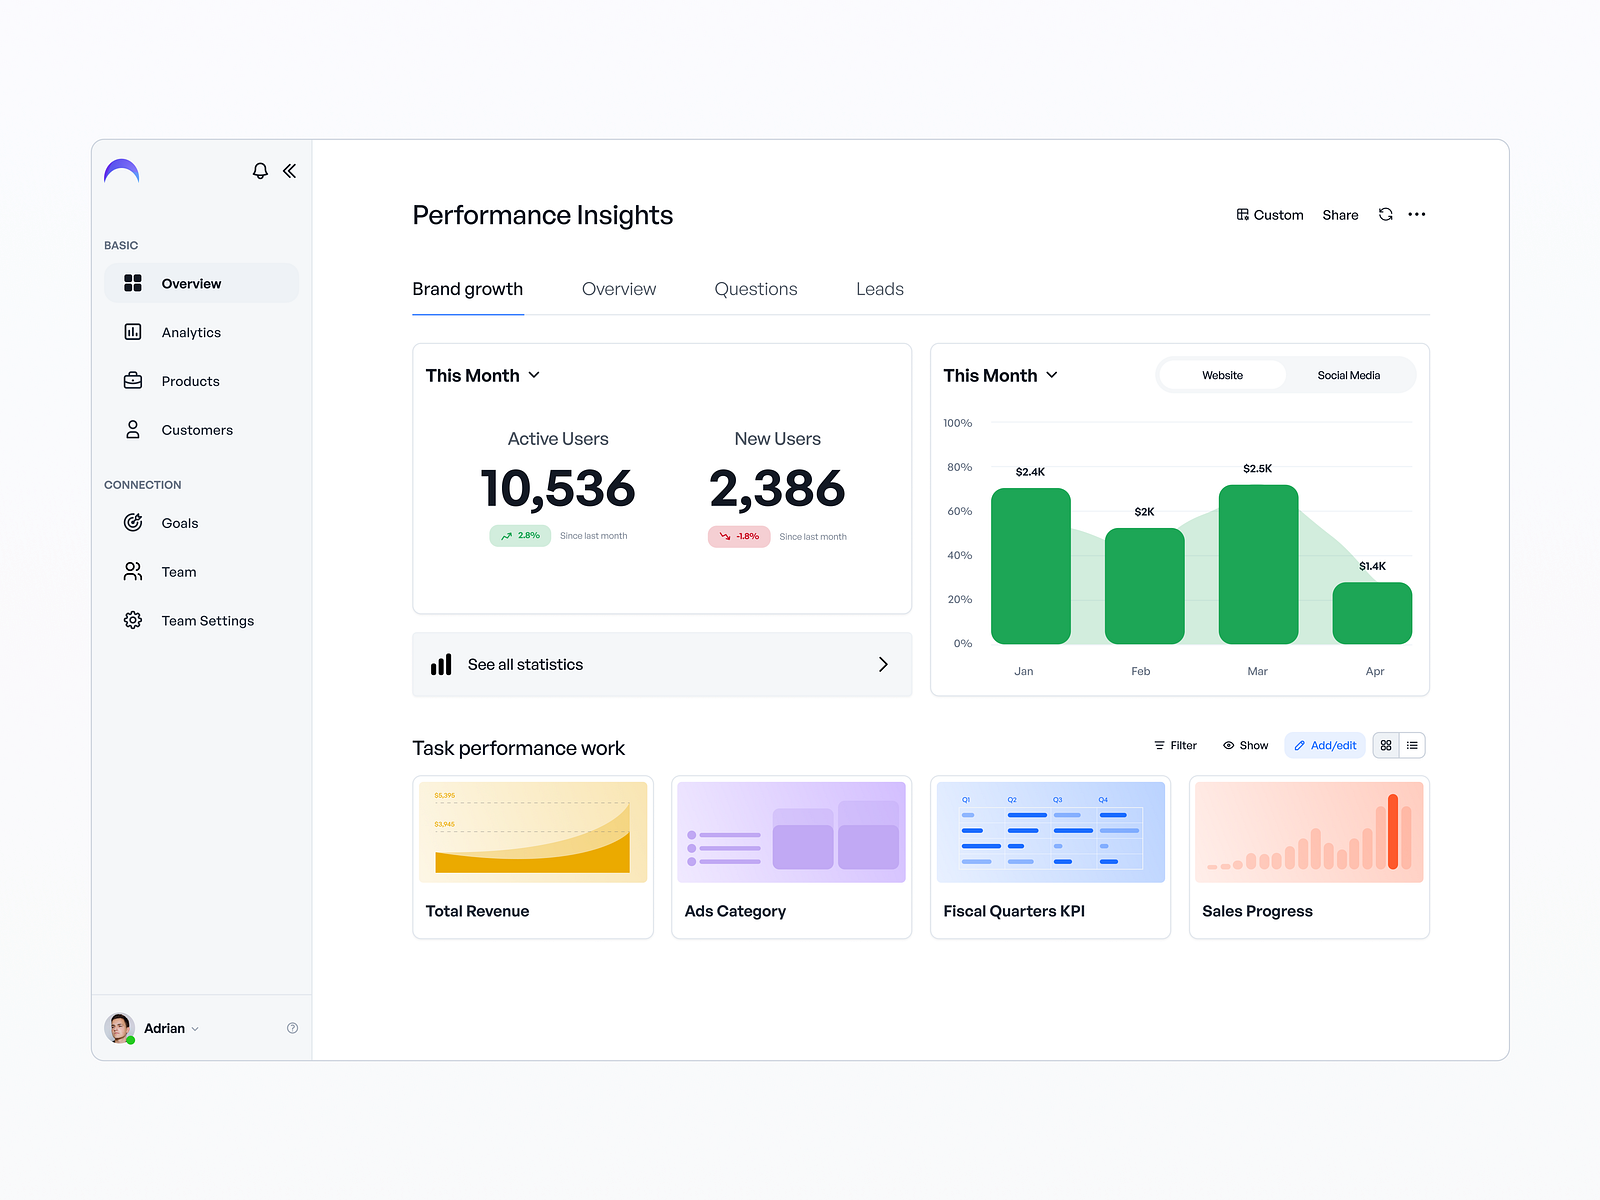The width and height of the screenshot is (1600, 1200).
Task: Open See all statistics
Action: [662, 664]
